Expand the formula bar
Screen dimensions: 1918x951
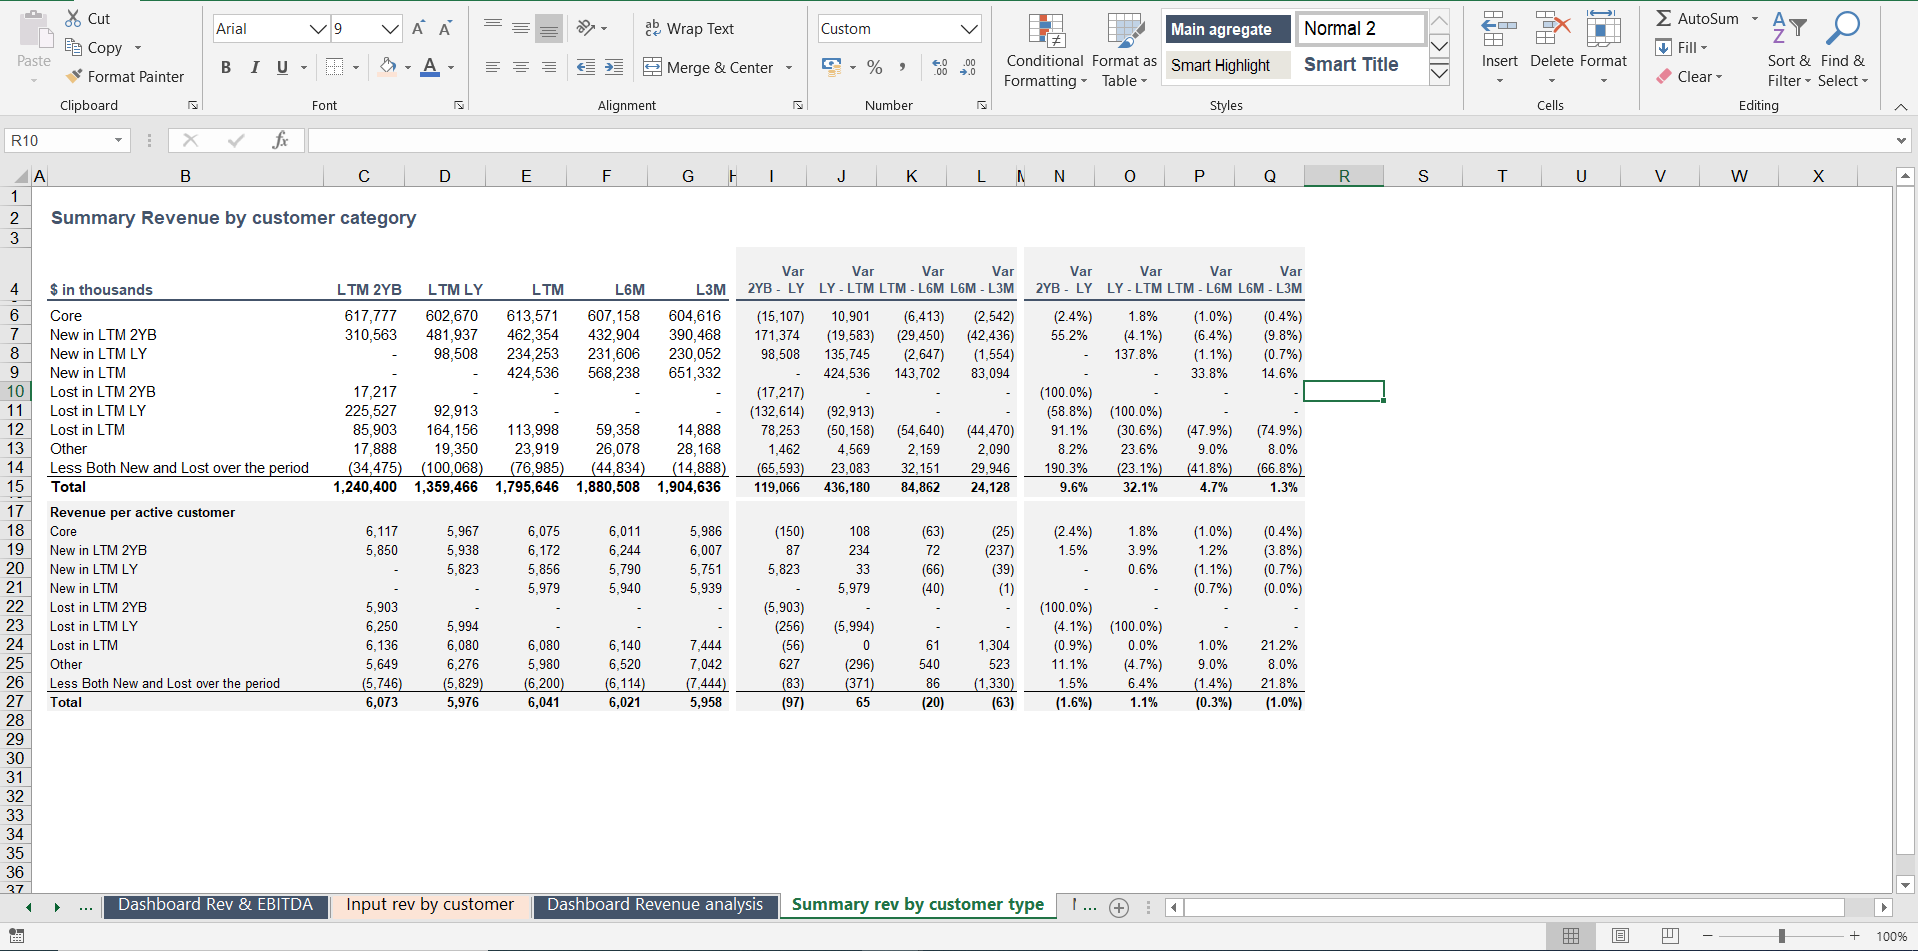coord(1901,141)
